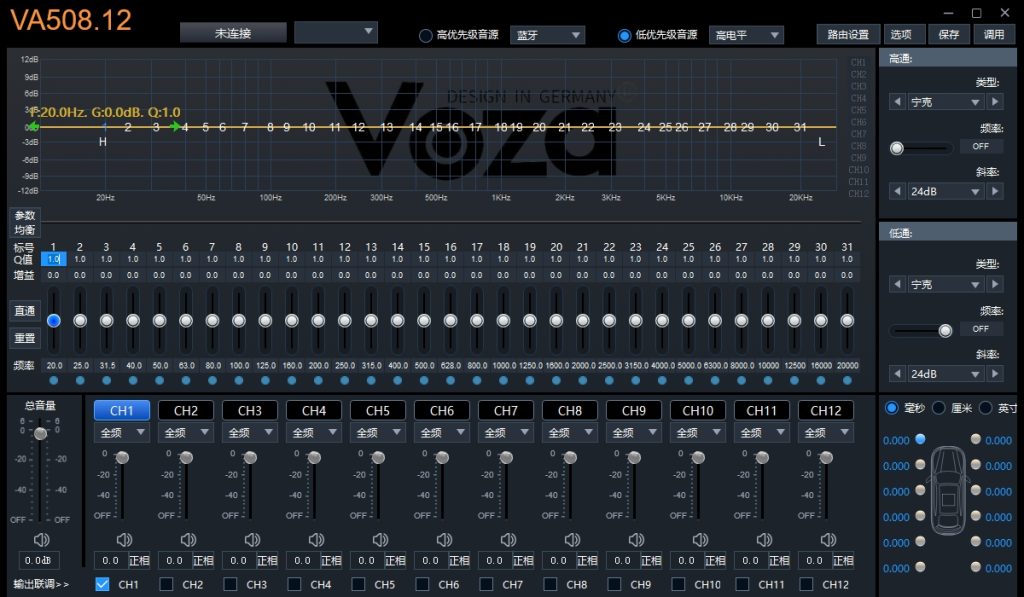Image resolution: width=1024 pixels, height=597 pixels.
Task: Select the CH7 channel tab
Action: click(x=505, y=410)
